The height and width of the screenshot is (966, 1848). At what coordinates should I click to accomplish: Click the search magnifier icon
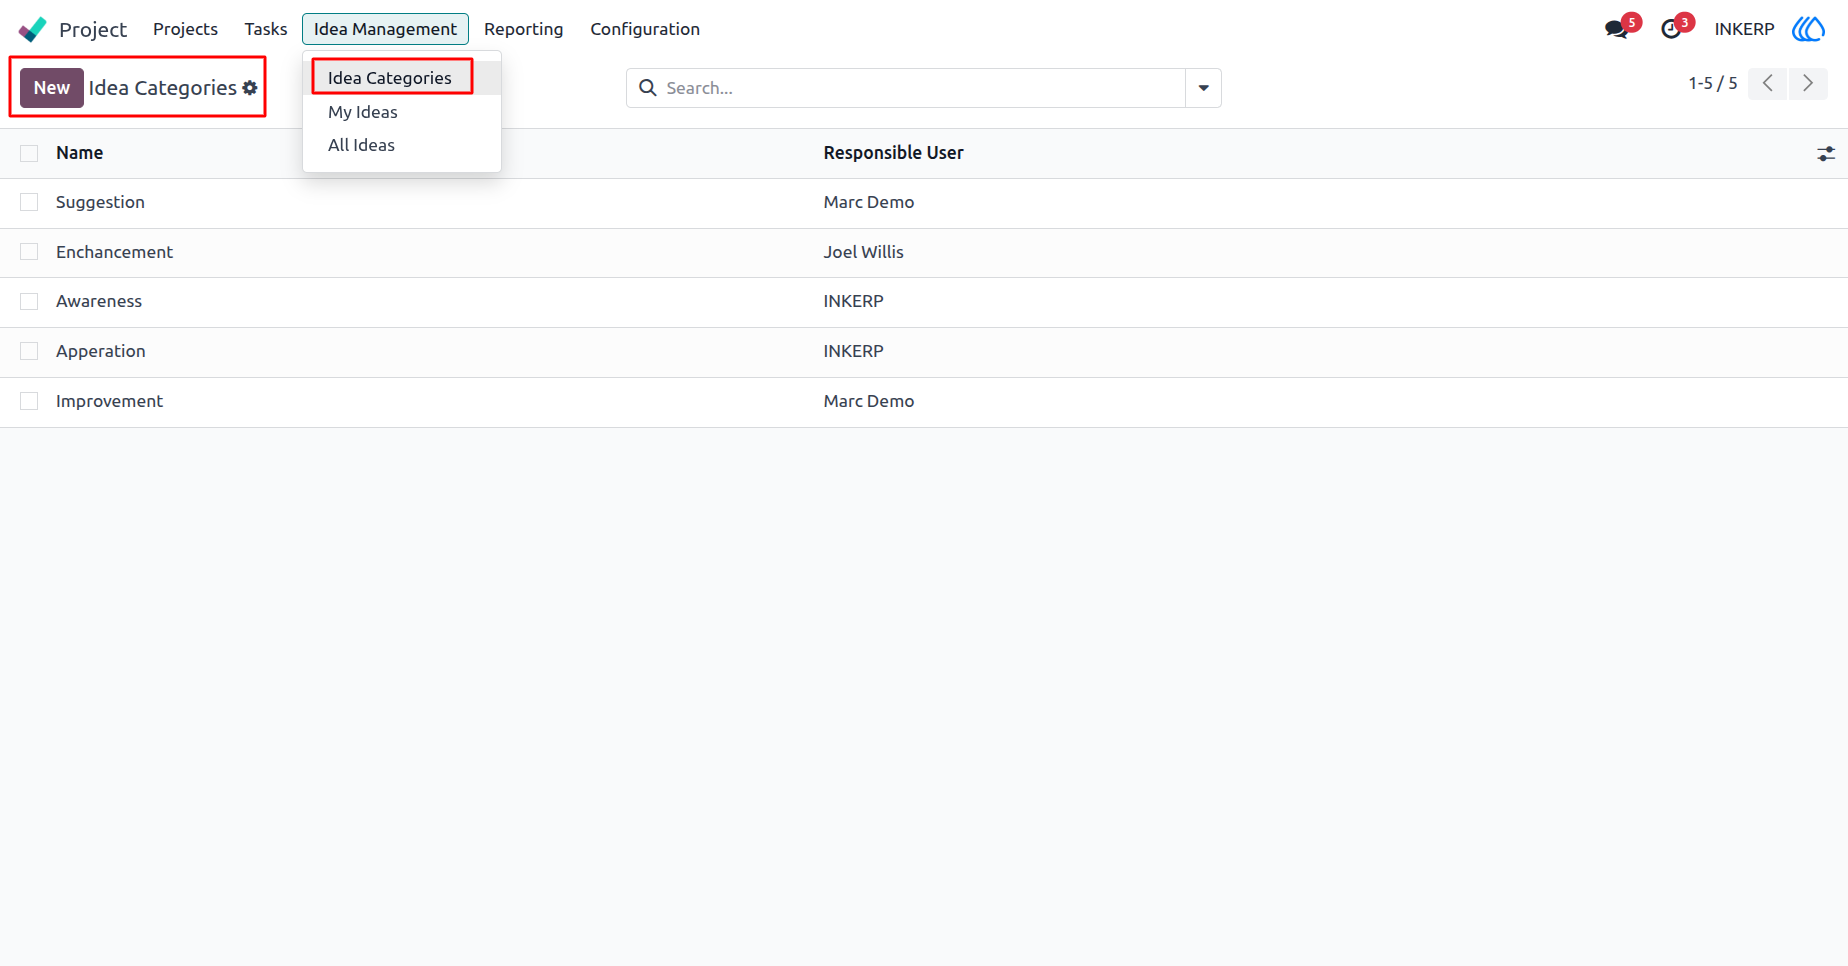click(x=648, y=88)
